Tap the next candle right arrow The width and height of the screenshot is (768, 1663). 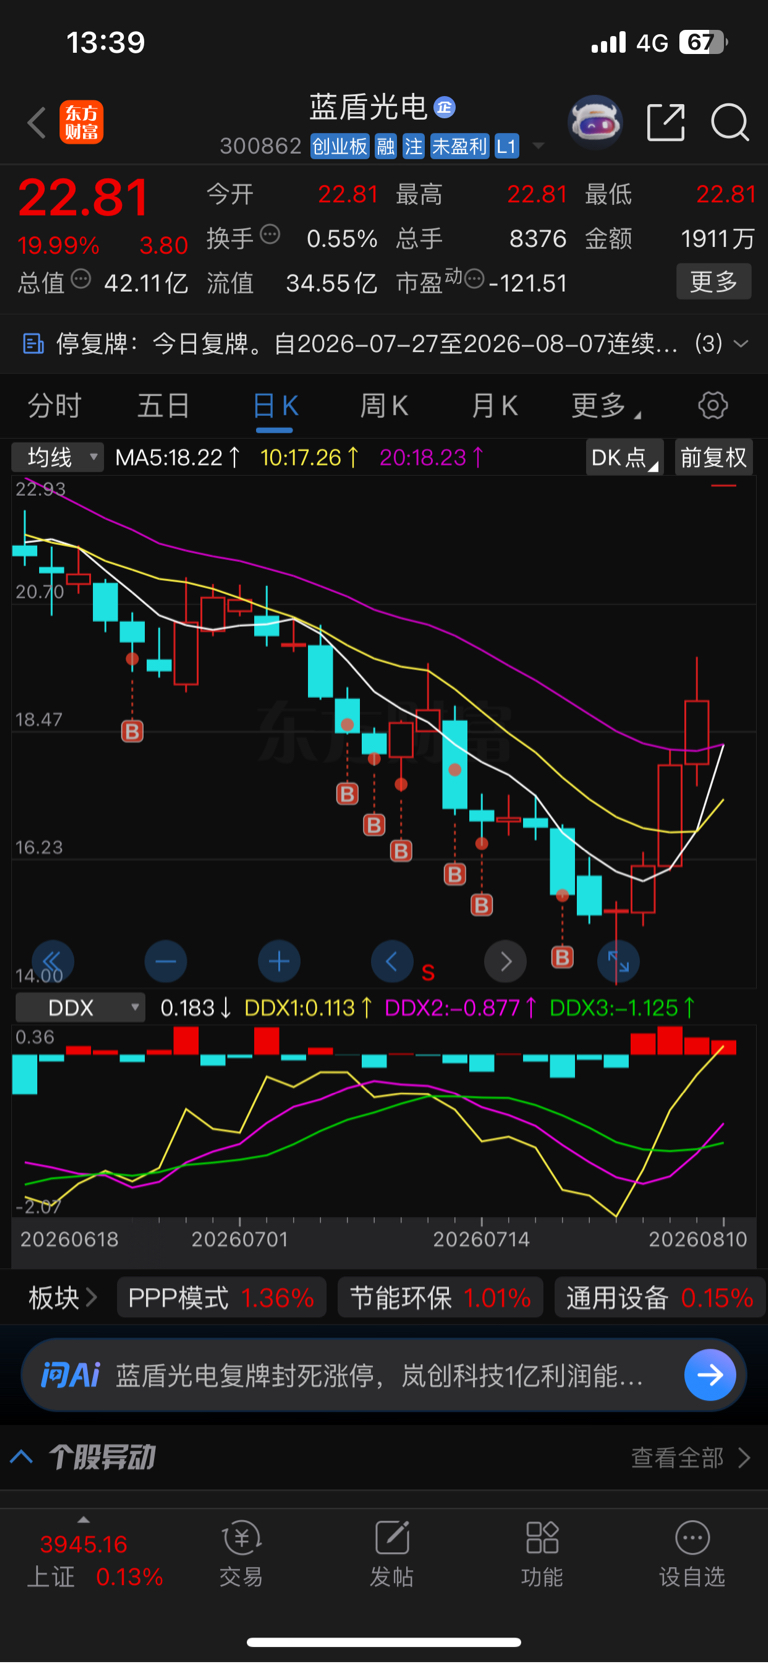pyautogui.click(x=505, y=962)
